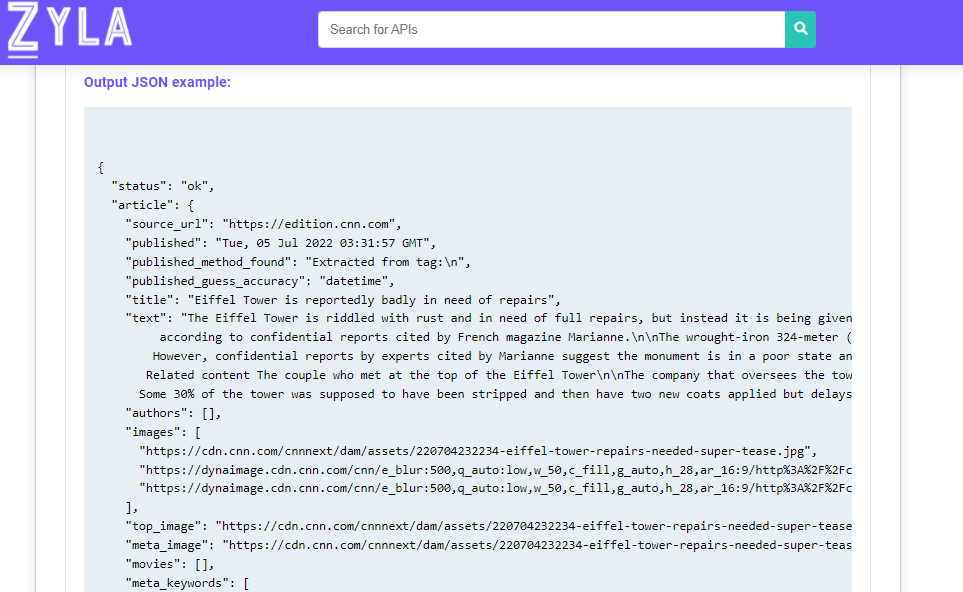Select the title Eiffel Tower line

[343, 300]
